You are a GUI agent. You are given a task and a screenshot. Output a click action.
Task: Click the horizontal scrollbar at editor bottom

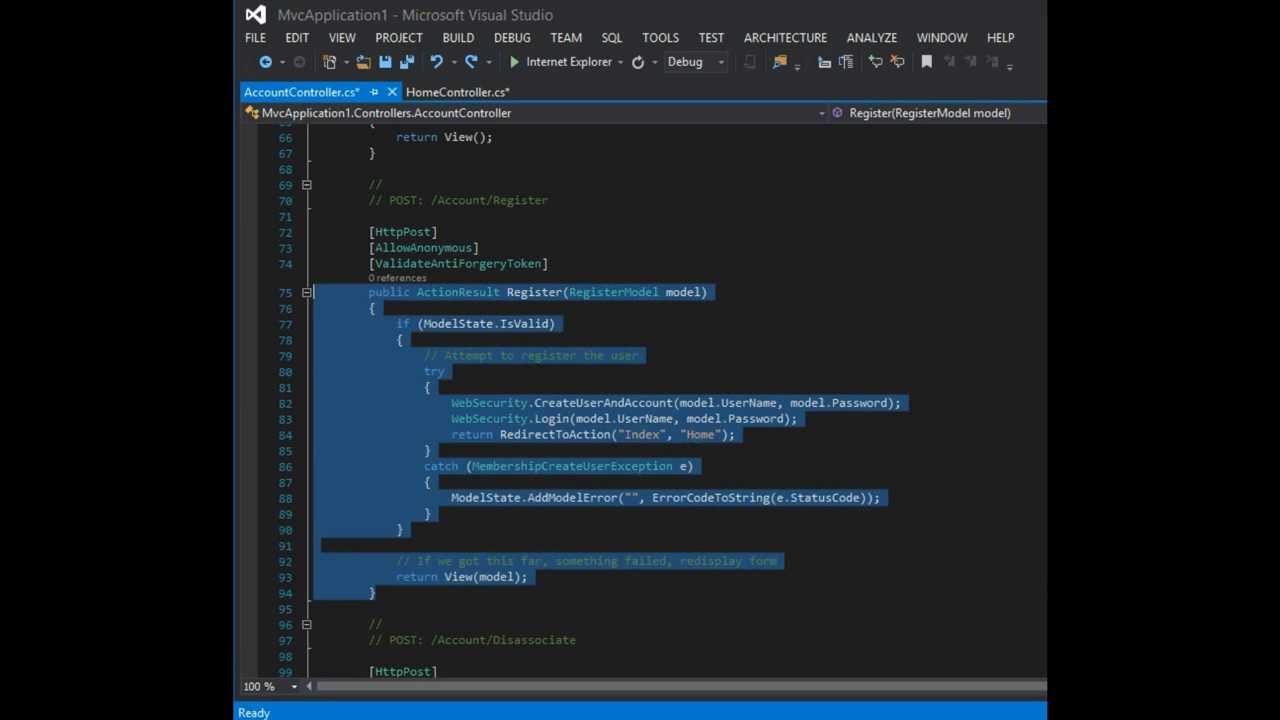click(680, 686)
